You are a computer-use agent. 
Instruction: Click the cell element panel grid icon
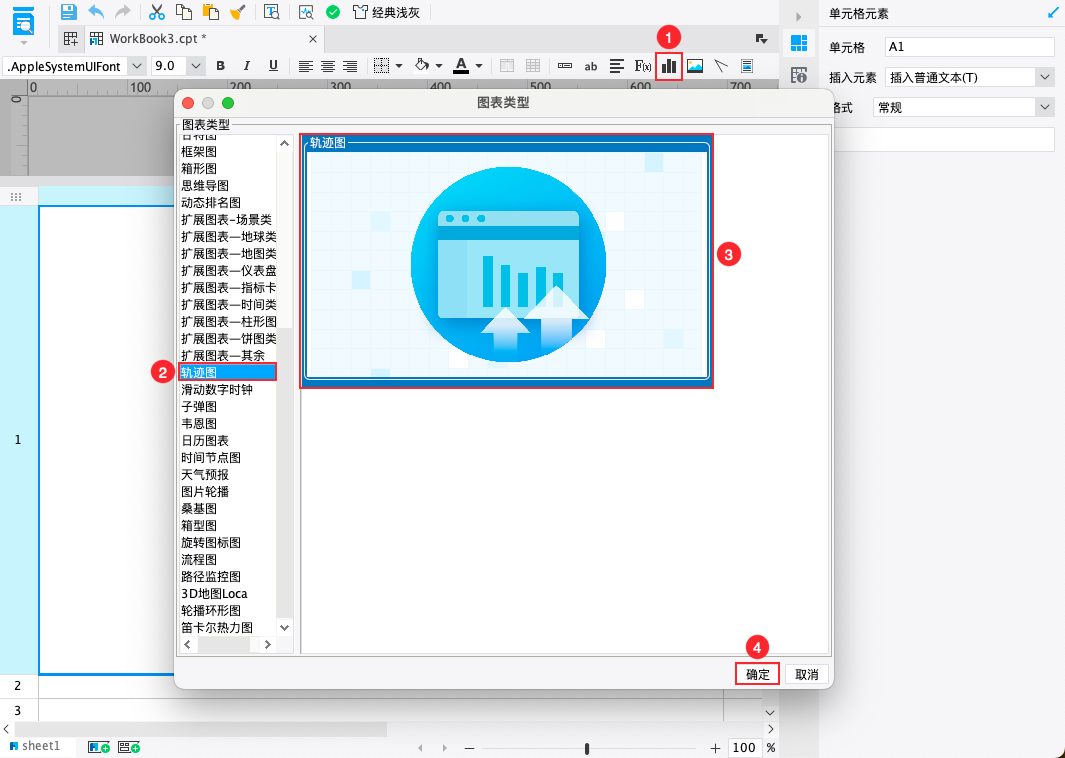799,43
